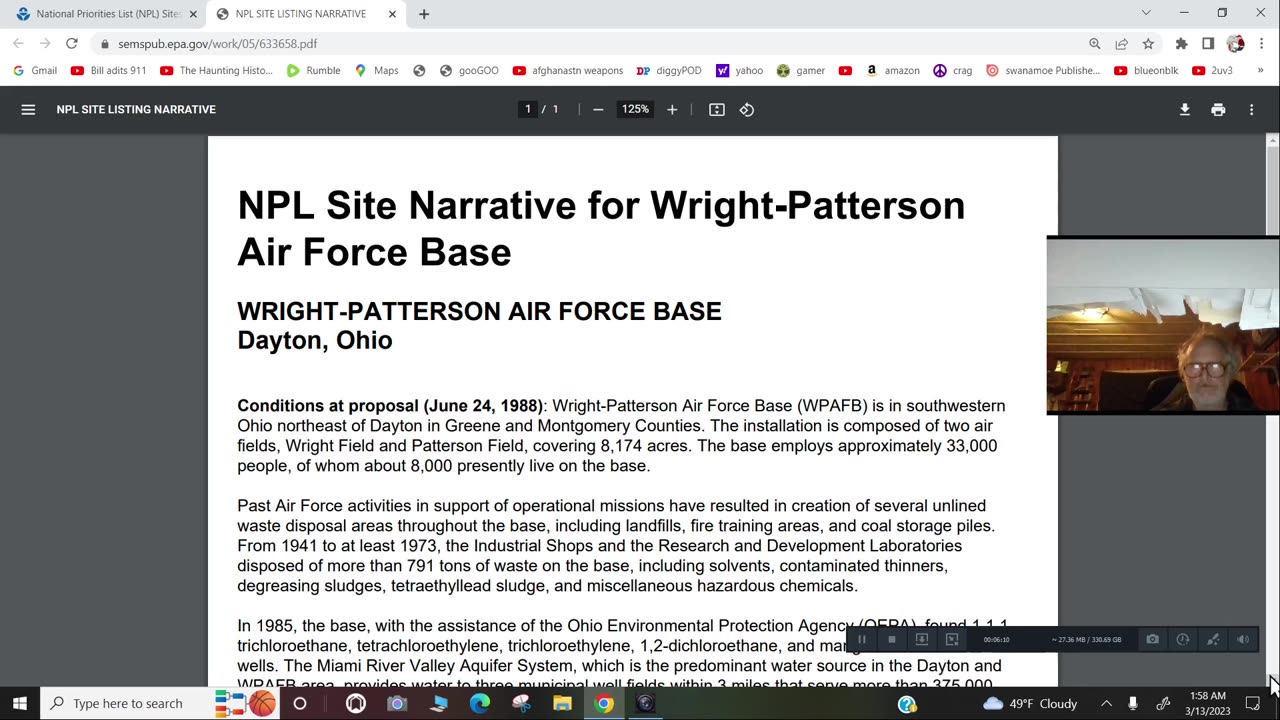Take a screenshot with recorder camera icon
Image resolution: width=1280 pixels, height=720 pixels.
click(x=1153, y=639)
